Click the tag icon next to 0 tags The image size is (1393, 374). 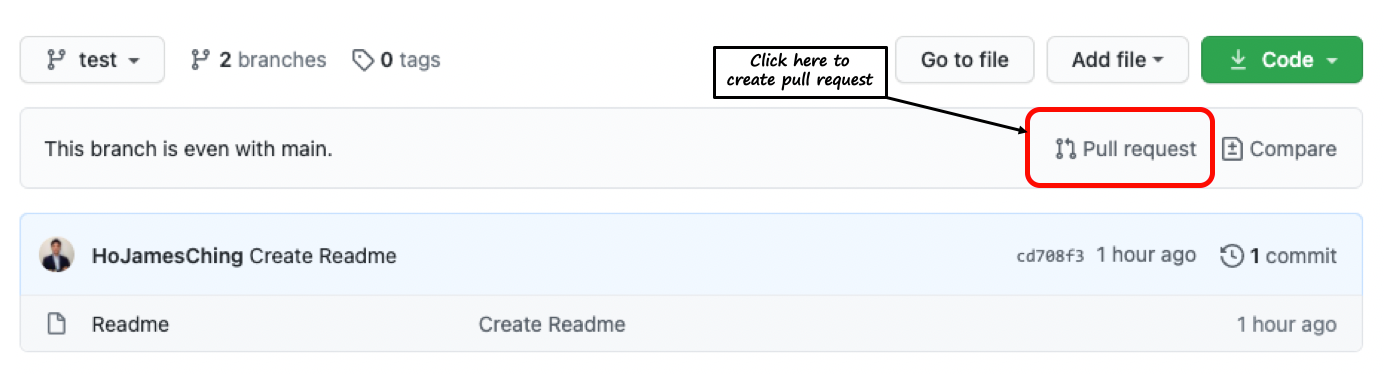point(363,60)
